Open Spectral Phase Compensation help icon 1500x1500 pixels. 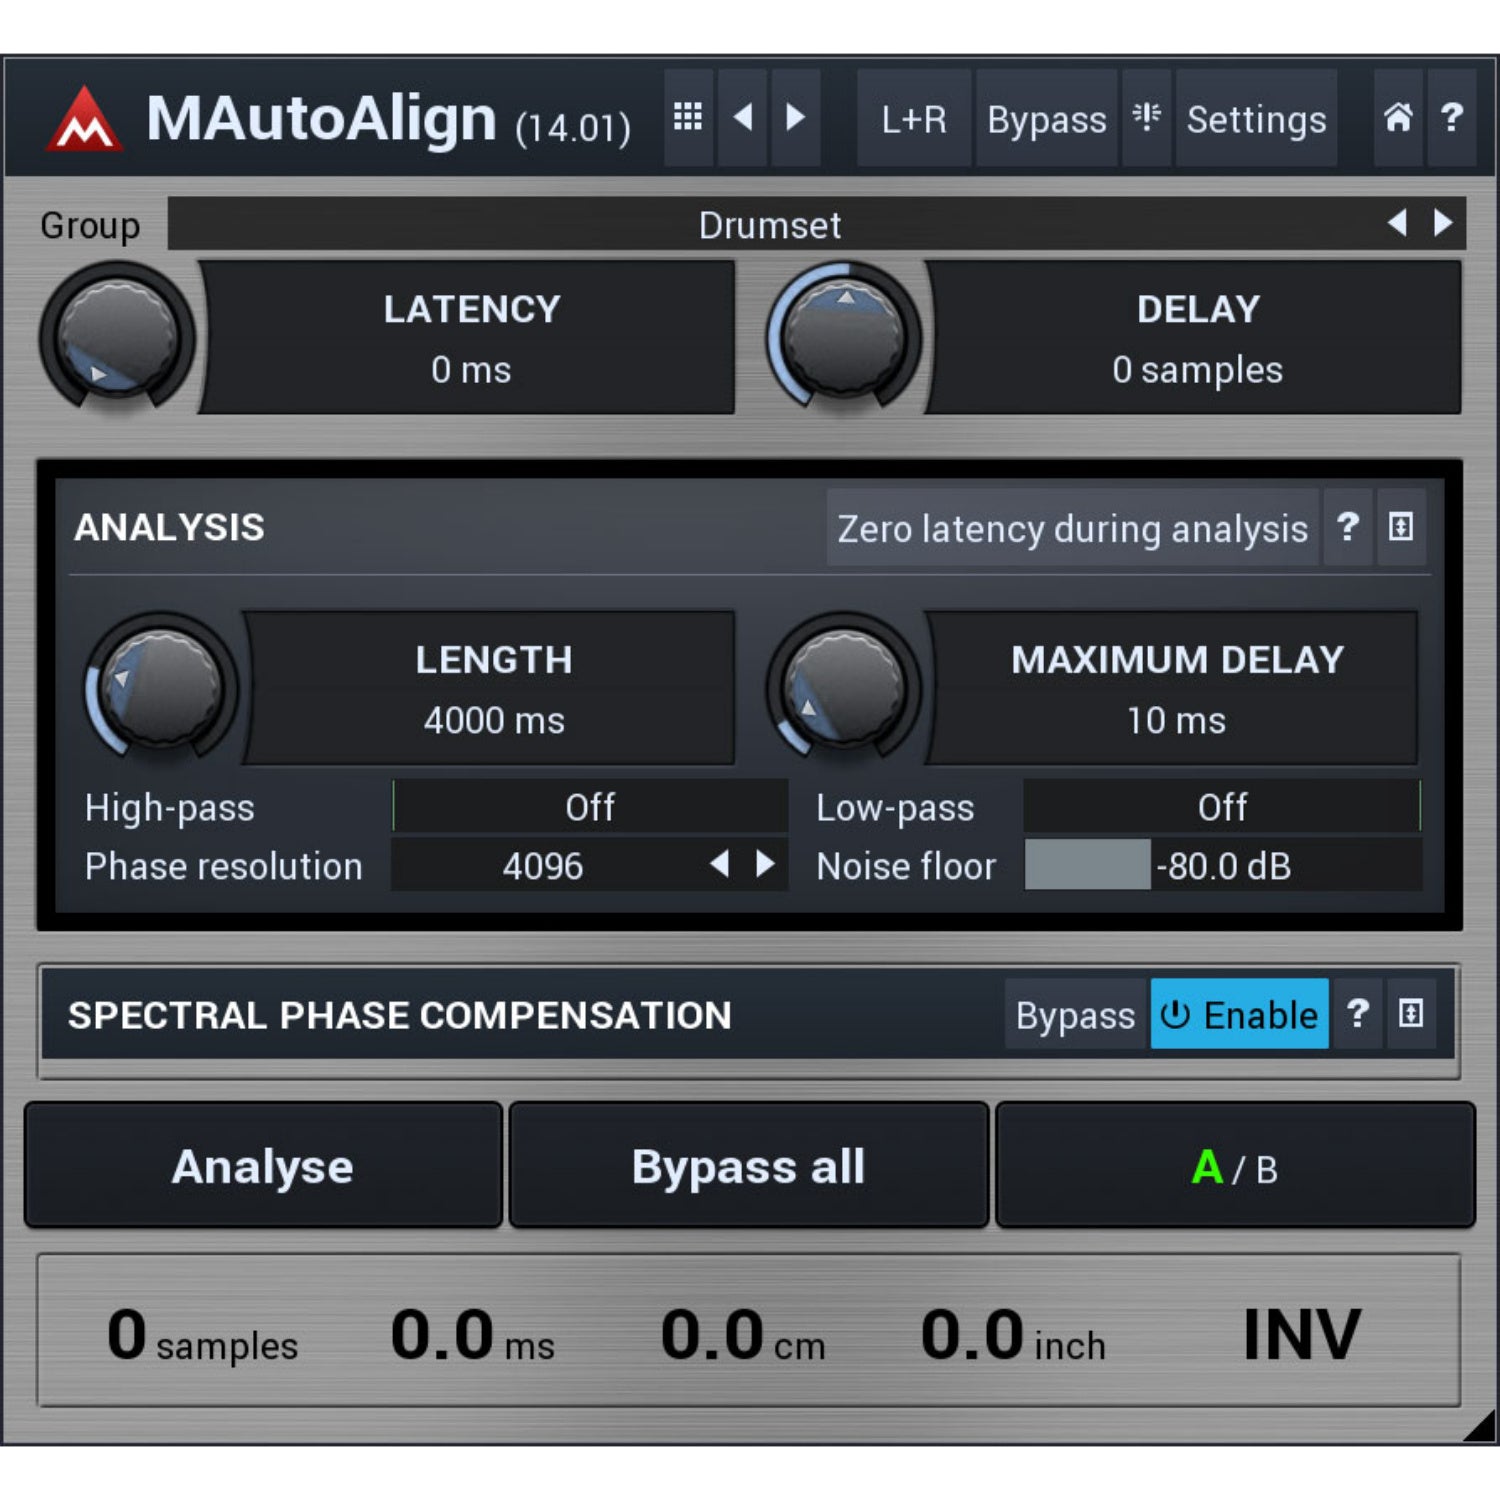coord(1358,1014)
